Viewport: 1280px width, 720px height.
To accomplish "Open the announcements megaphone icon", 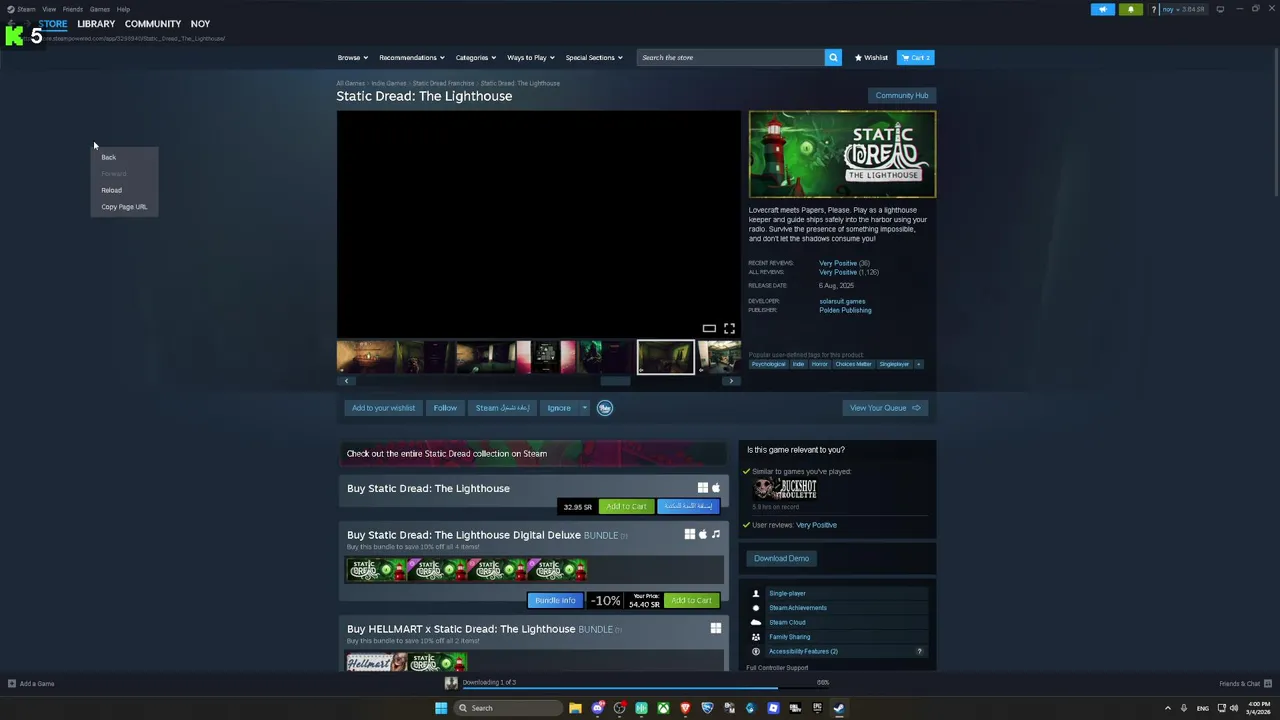I will click(1102, 9).
